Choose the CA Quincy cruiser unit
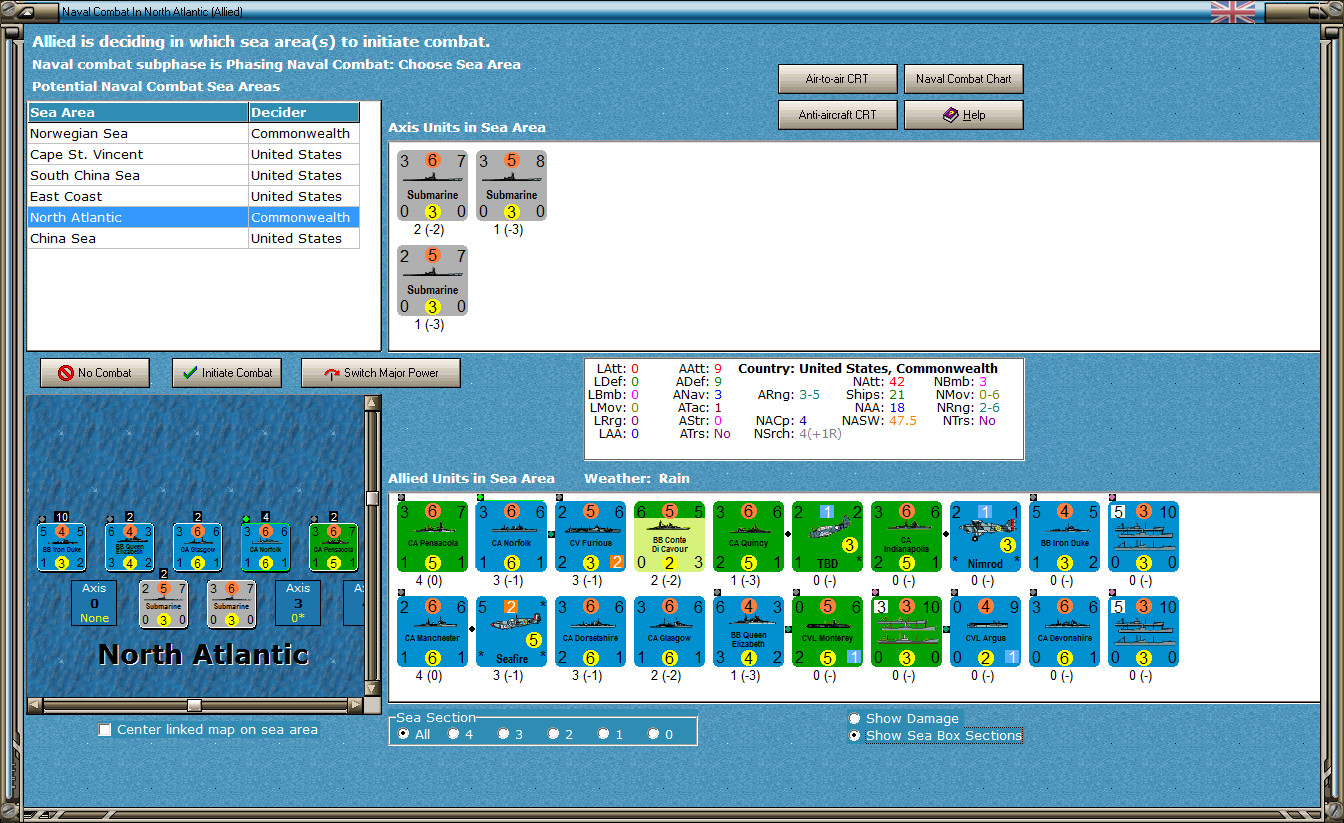This screenshot has height=823, width=1344. [748, 536]
